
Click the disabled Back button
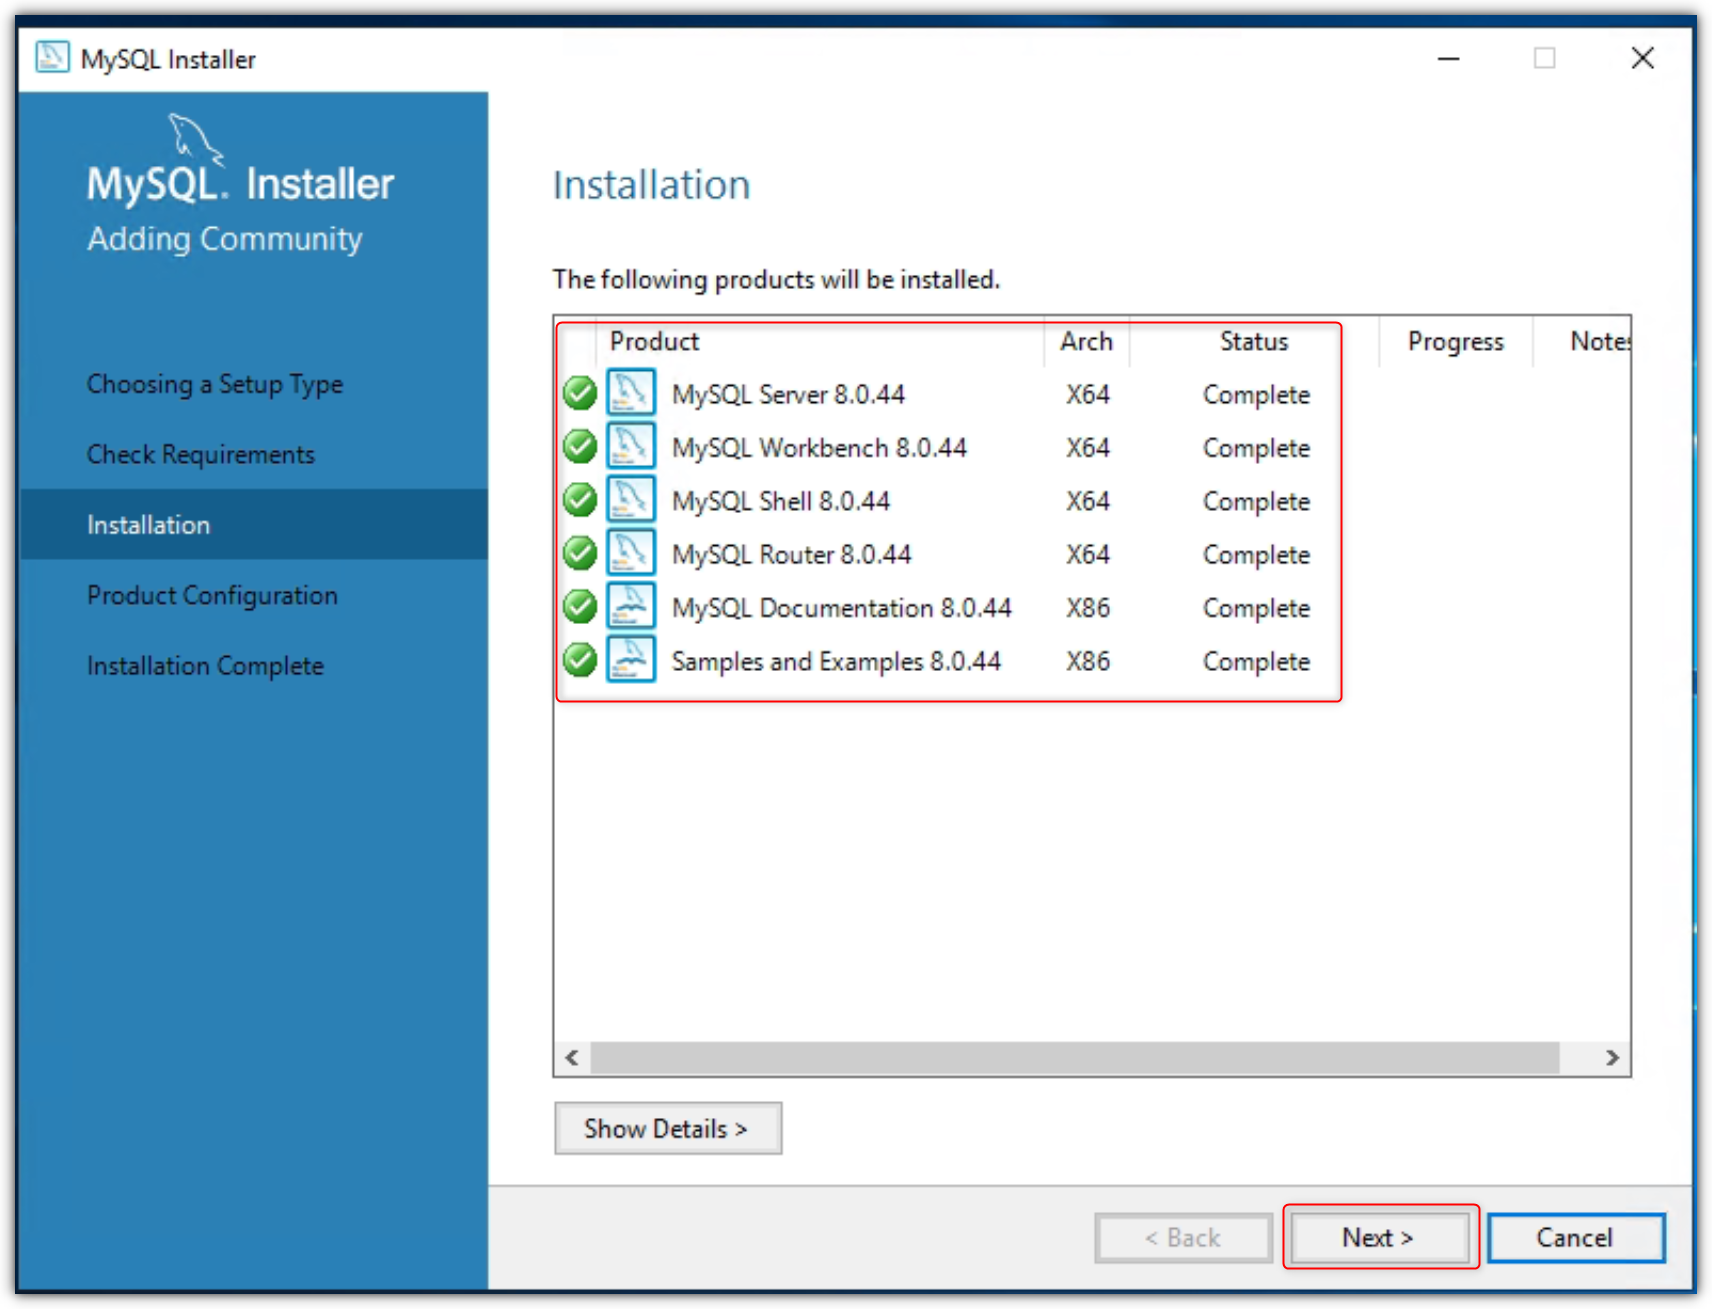1183,1238
